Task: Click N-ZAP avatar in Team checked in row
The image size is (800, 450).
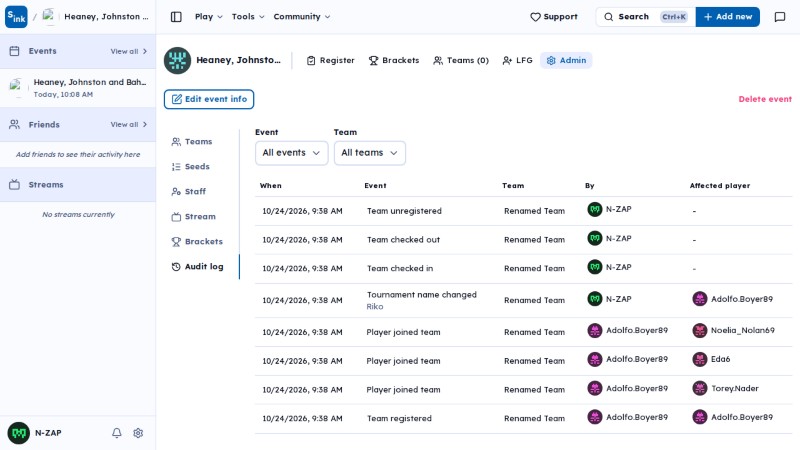Action: coord(594,267)
